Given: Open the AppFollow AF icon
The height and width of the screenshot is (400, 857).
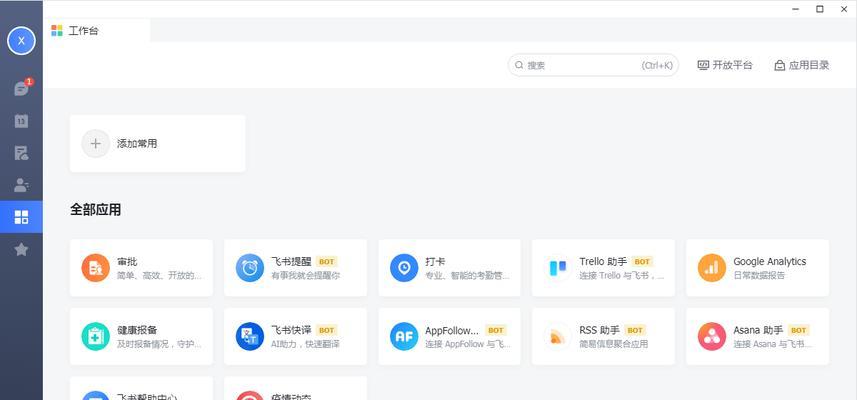Looking at the screenshot, I should (x=404, y=337).
